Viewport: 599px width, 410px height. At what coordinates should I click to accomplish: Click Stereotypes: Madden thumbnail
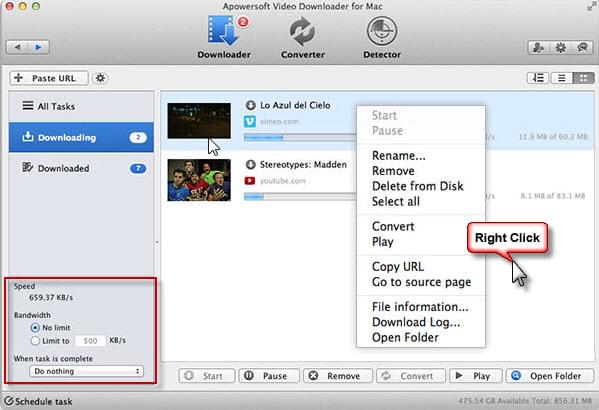(199, 180)
